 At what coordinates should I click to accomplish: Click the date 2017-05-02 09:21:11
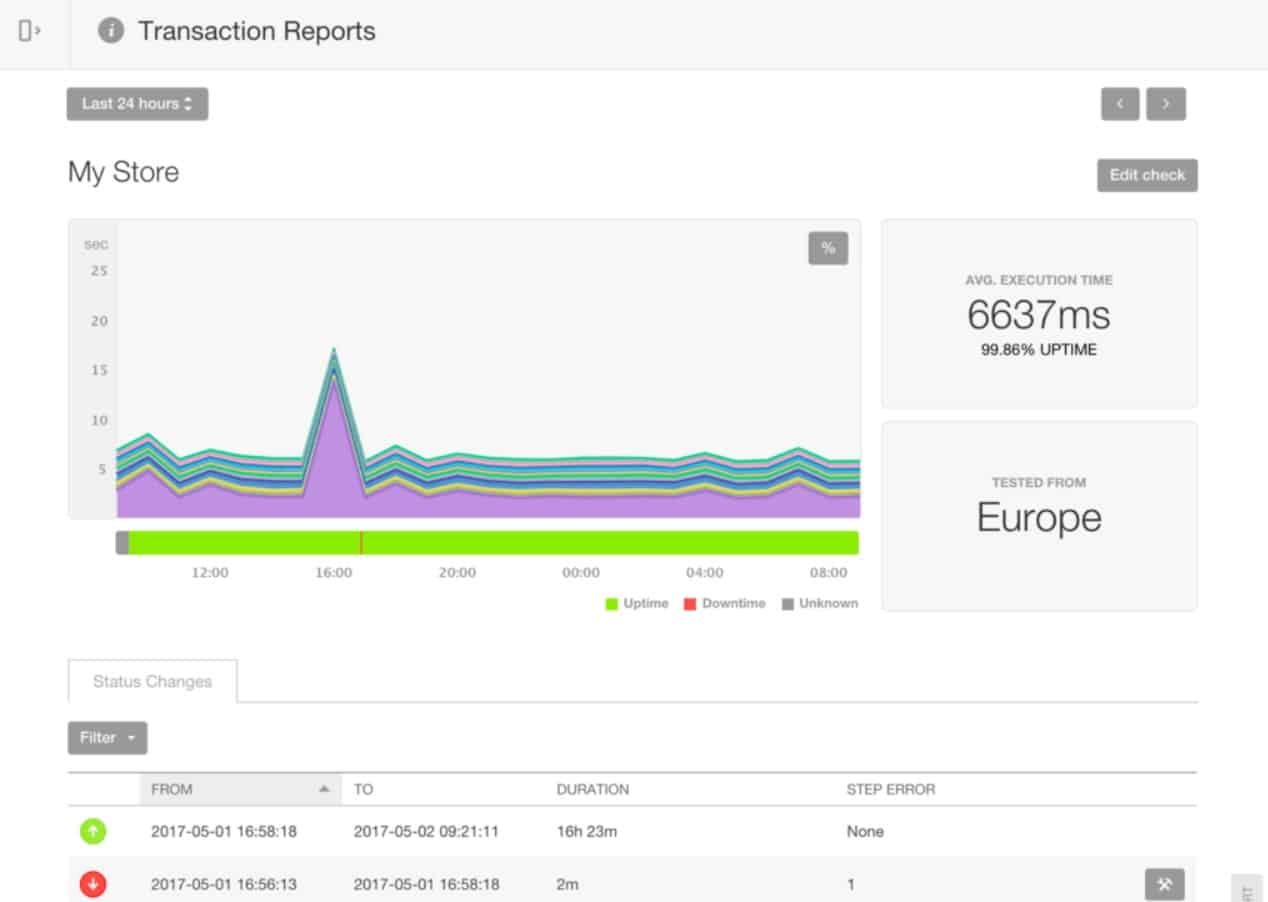pyautogui.click(x=427, y=831)
